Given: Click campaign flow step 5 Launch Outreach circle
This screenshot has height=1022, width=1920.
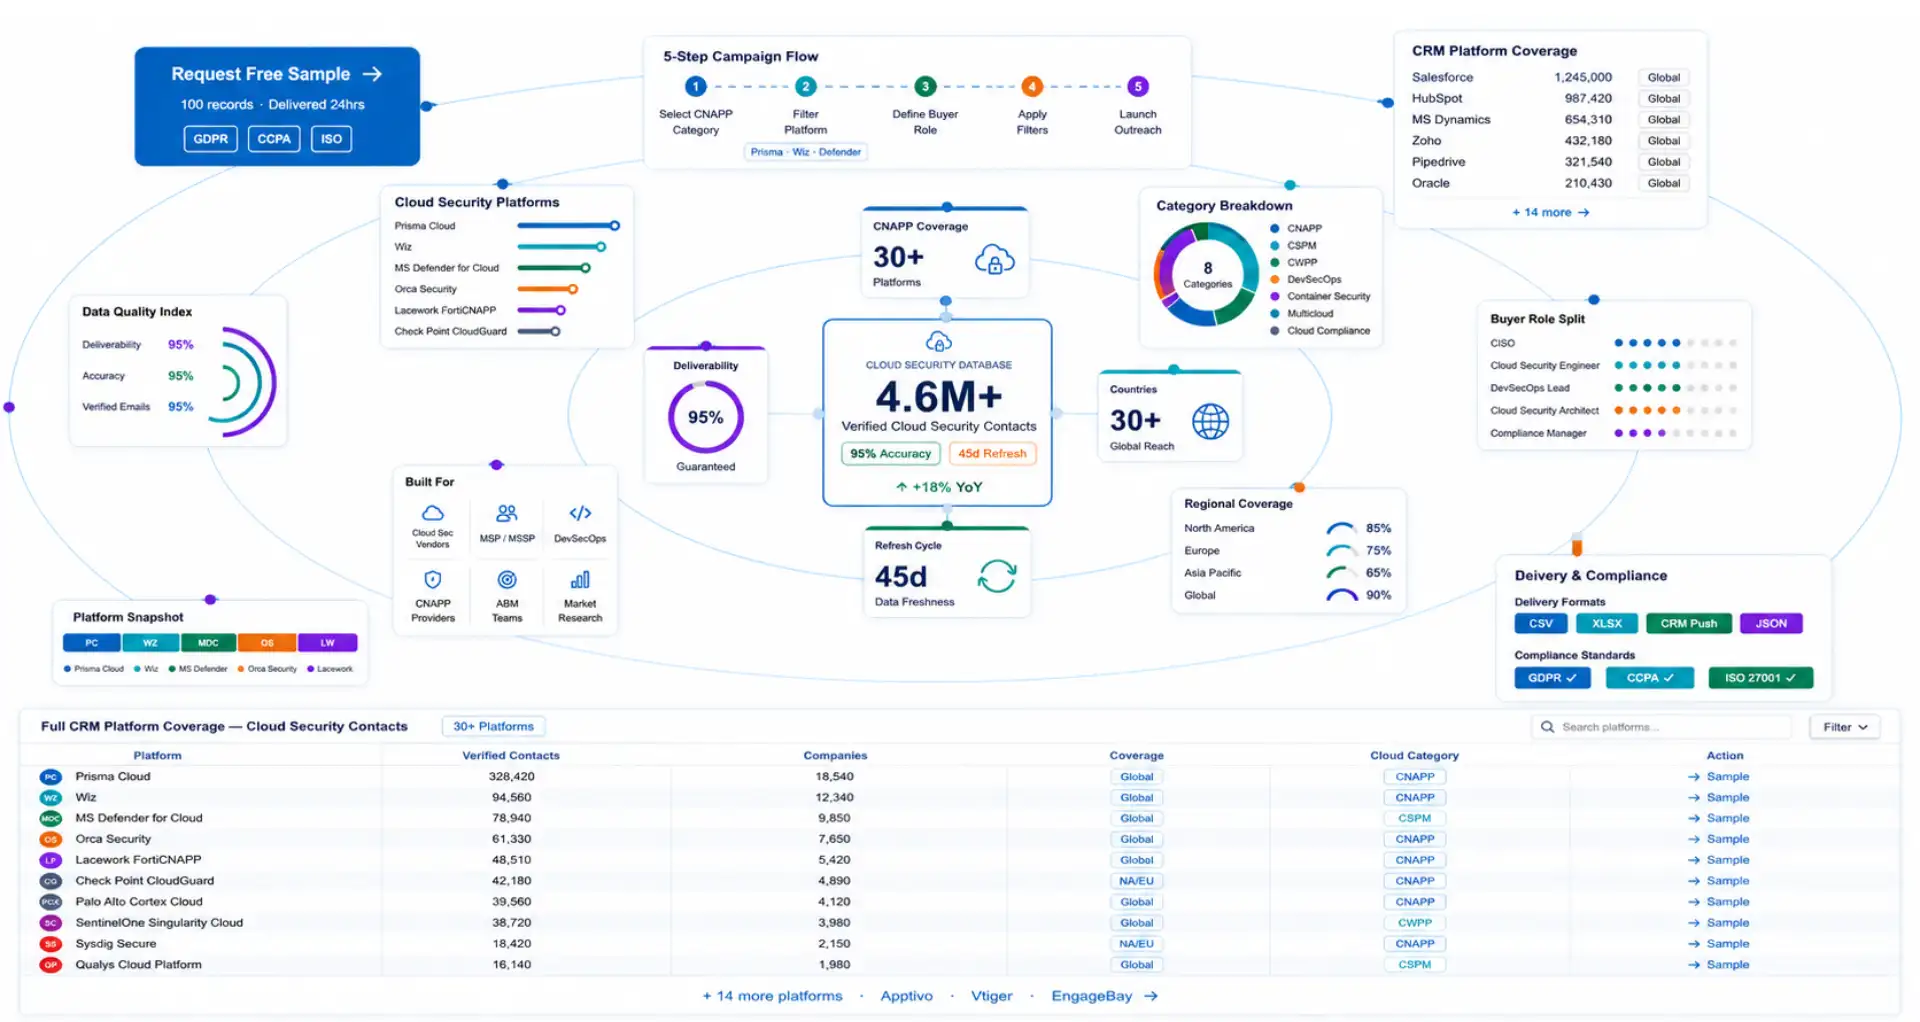Looking at the screenshot, I should pyautogui.click(x=1138, y=86).
